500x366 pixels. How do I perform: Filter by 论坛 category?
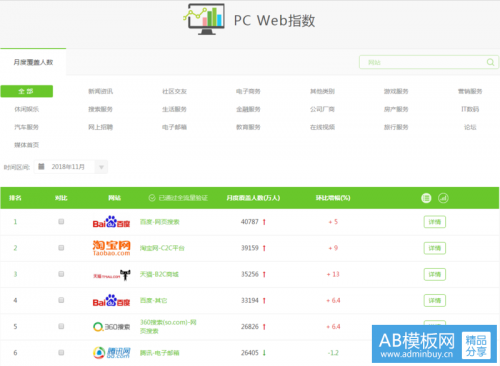[470, 127]
